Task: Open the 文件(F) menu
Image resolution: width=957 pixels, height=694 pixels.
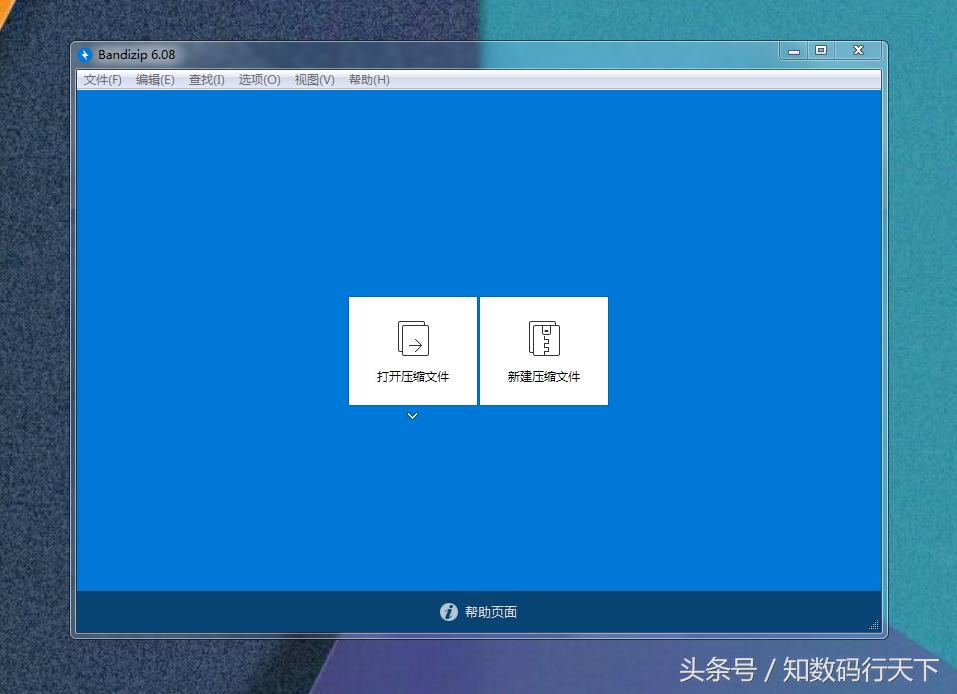Action: [100, 79]
